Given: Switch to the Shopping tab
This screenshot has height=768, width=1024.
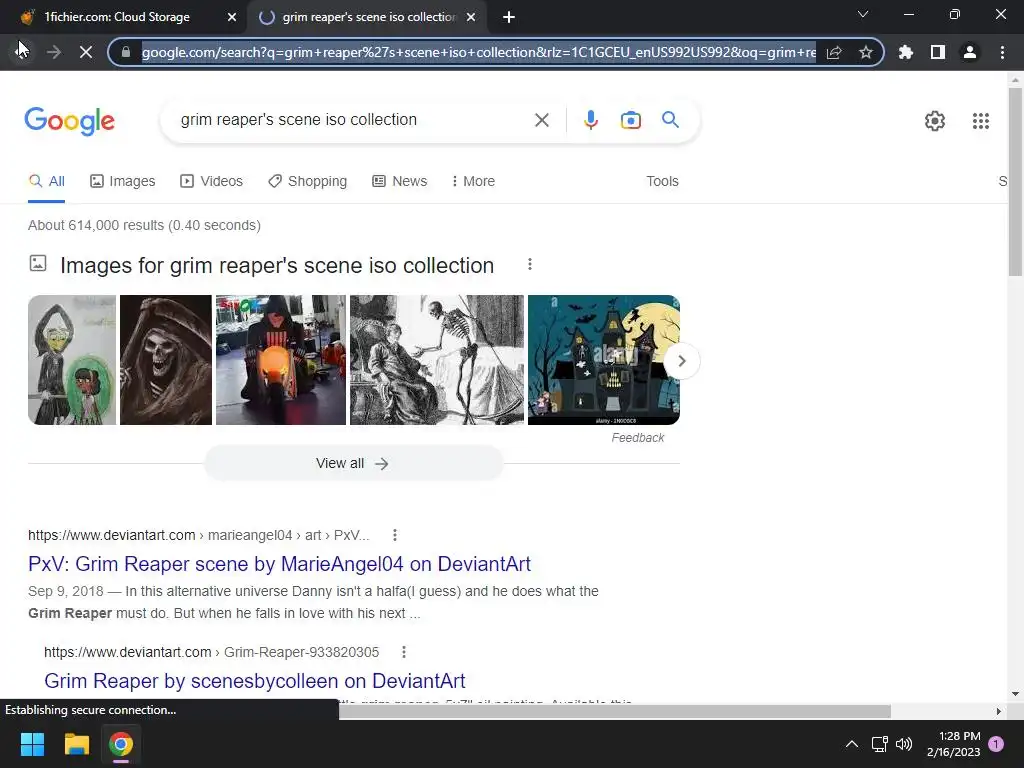Looking at the screenshot, I should pyautogui.click(x=308, y=181).
